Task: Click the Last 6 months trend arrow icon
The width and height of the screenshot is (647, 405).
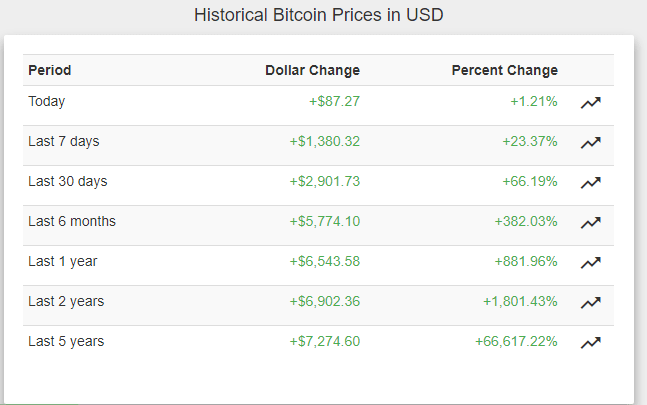Action: (590, 222)
